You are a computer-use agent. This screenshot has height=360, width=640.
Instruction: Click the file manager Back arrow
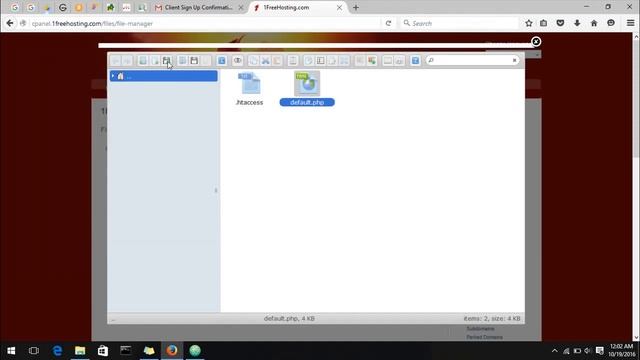pos(116,61)
